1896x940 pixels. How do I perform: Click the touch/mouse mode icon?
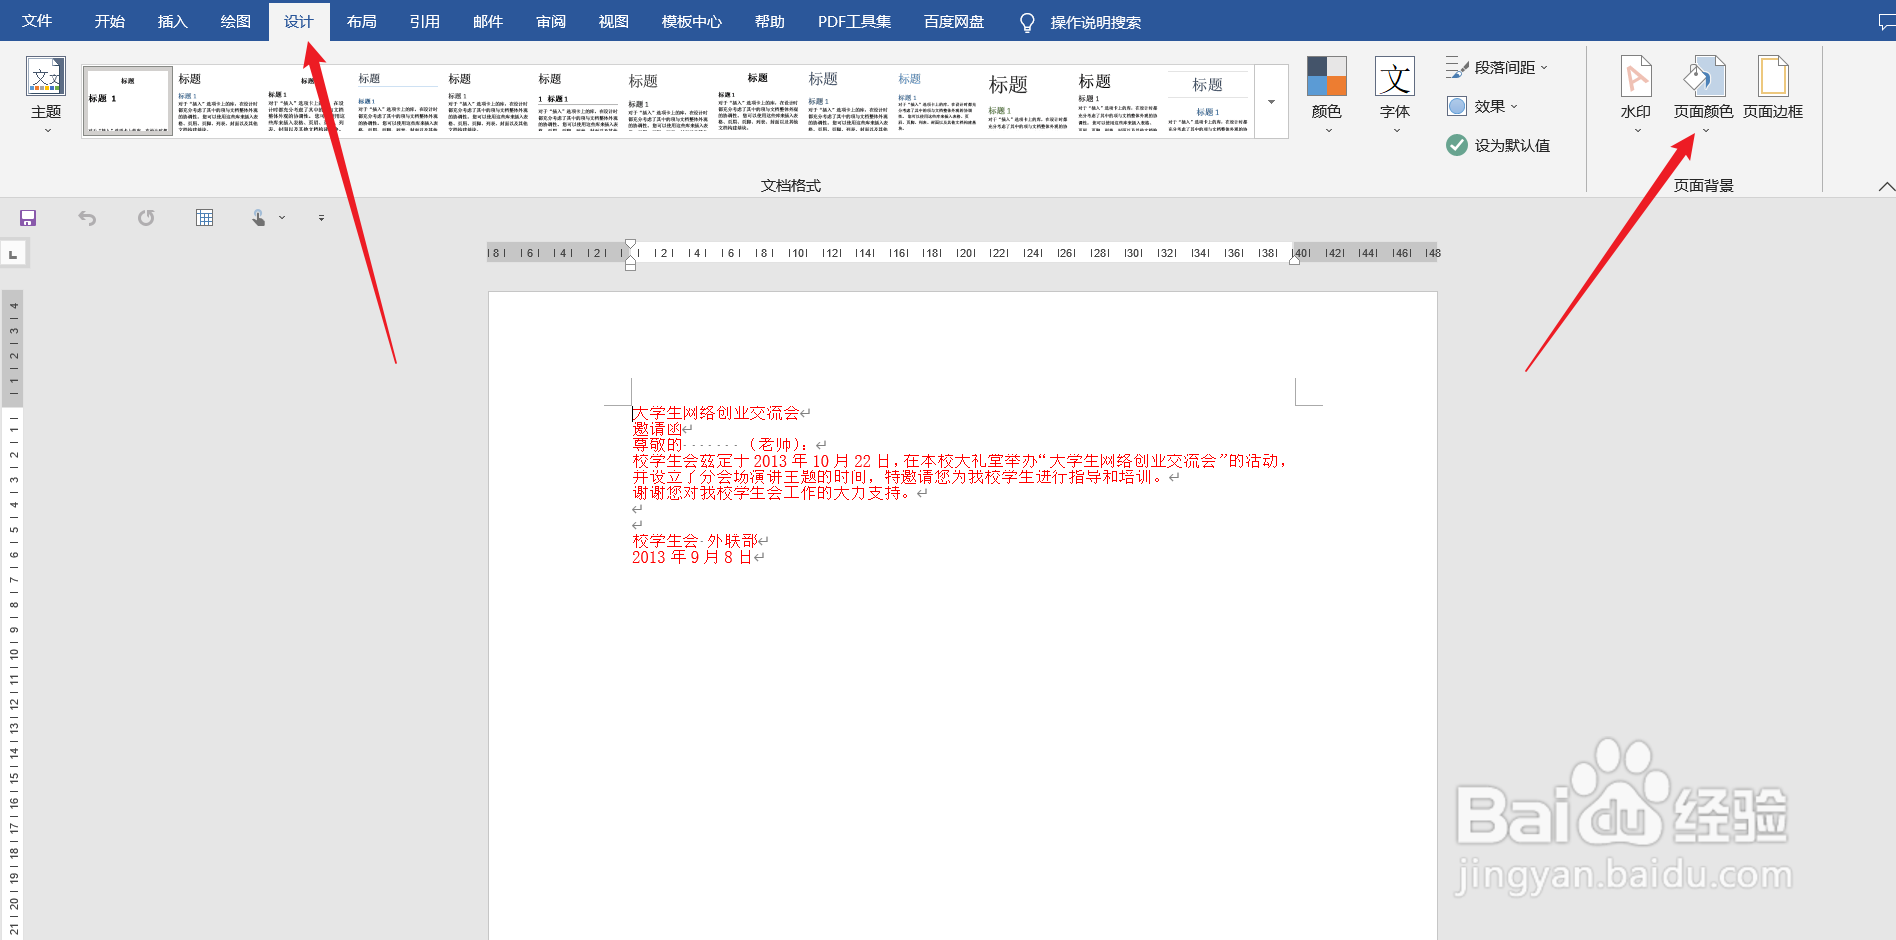coord(259,217)
